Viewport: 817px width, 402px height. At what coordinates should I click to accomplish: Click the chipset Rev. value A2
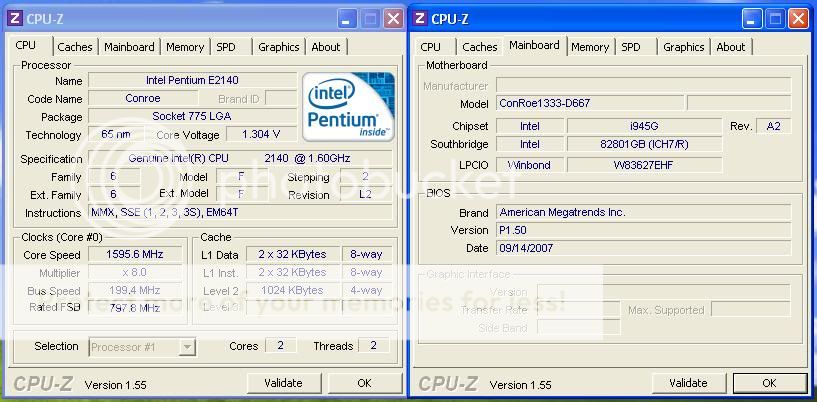tap(774, 126)
